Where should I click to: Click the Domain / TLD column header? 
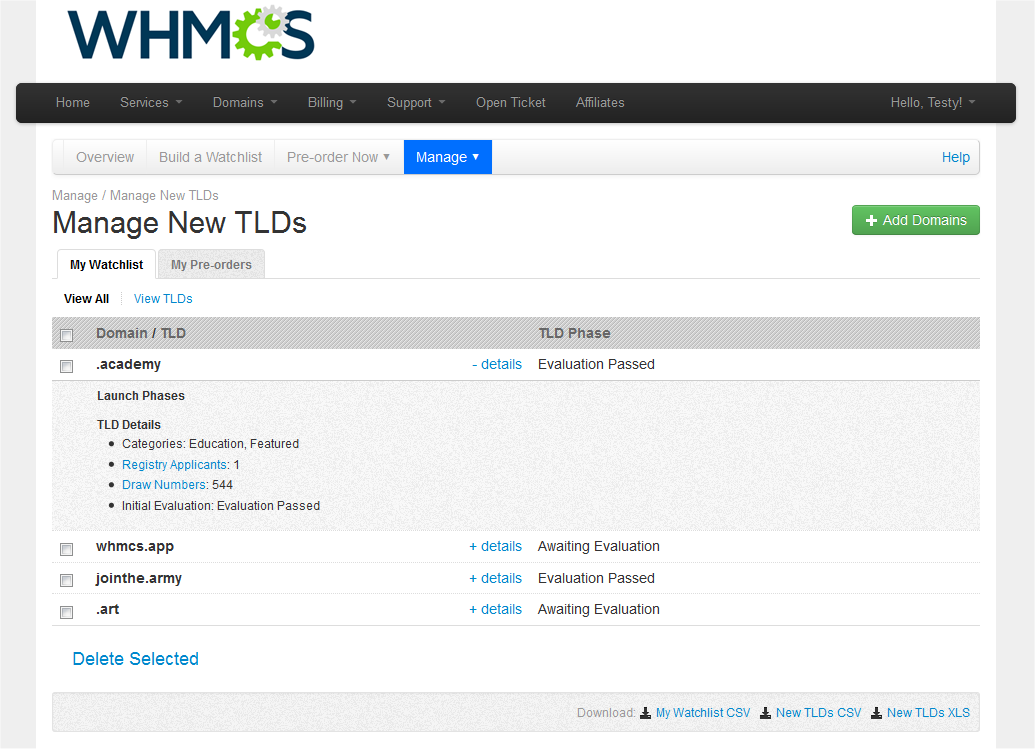[141, 333]
